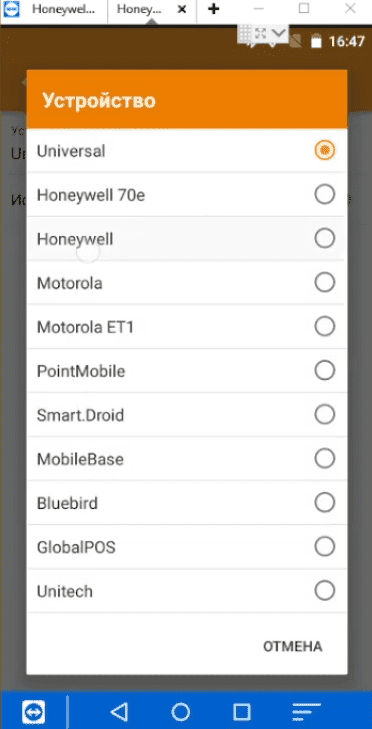The width and height of the screenshot is (372, 729).
Task: Open the grid icon in session toolbar
Action: point(246,33)
